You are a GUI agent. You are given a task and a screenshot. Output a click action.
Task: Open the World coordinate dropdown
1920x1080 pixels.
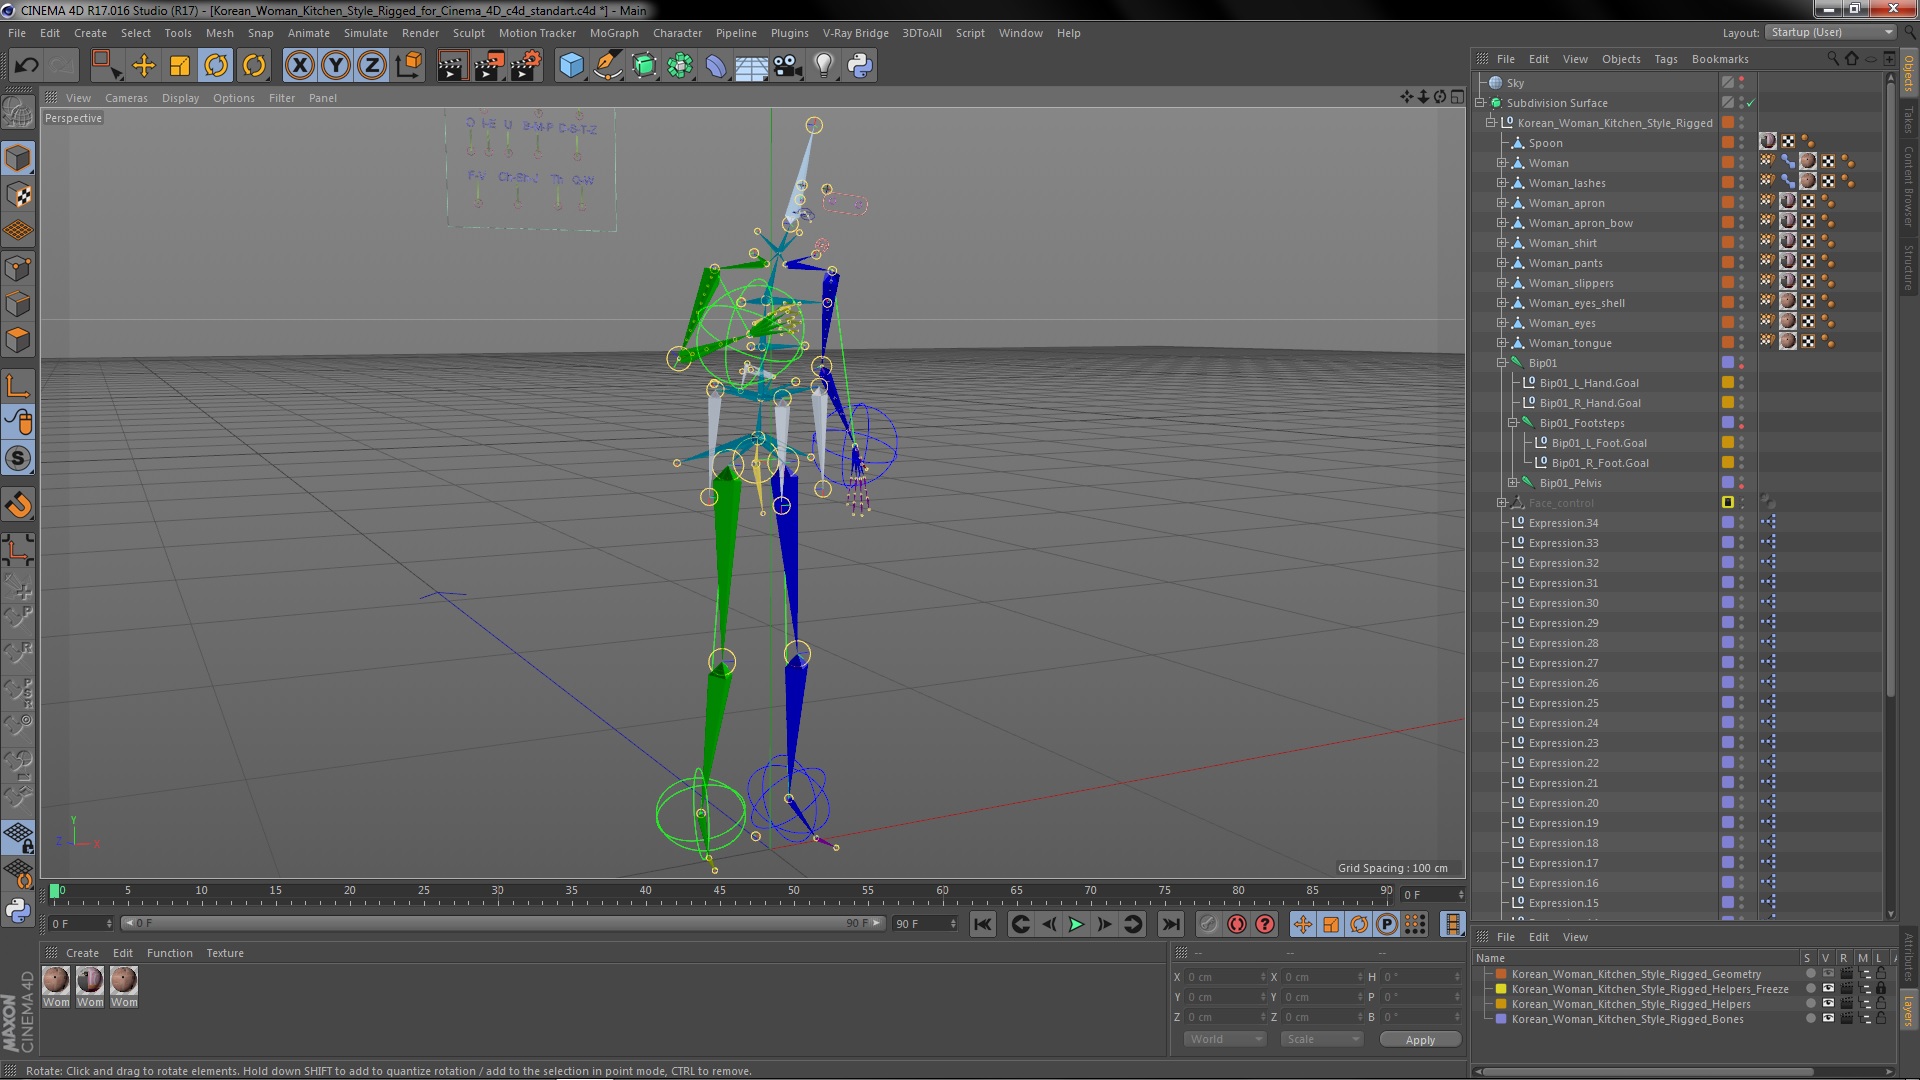pyautogui.click(x=1224, y=1040)
